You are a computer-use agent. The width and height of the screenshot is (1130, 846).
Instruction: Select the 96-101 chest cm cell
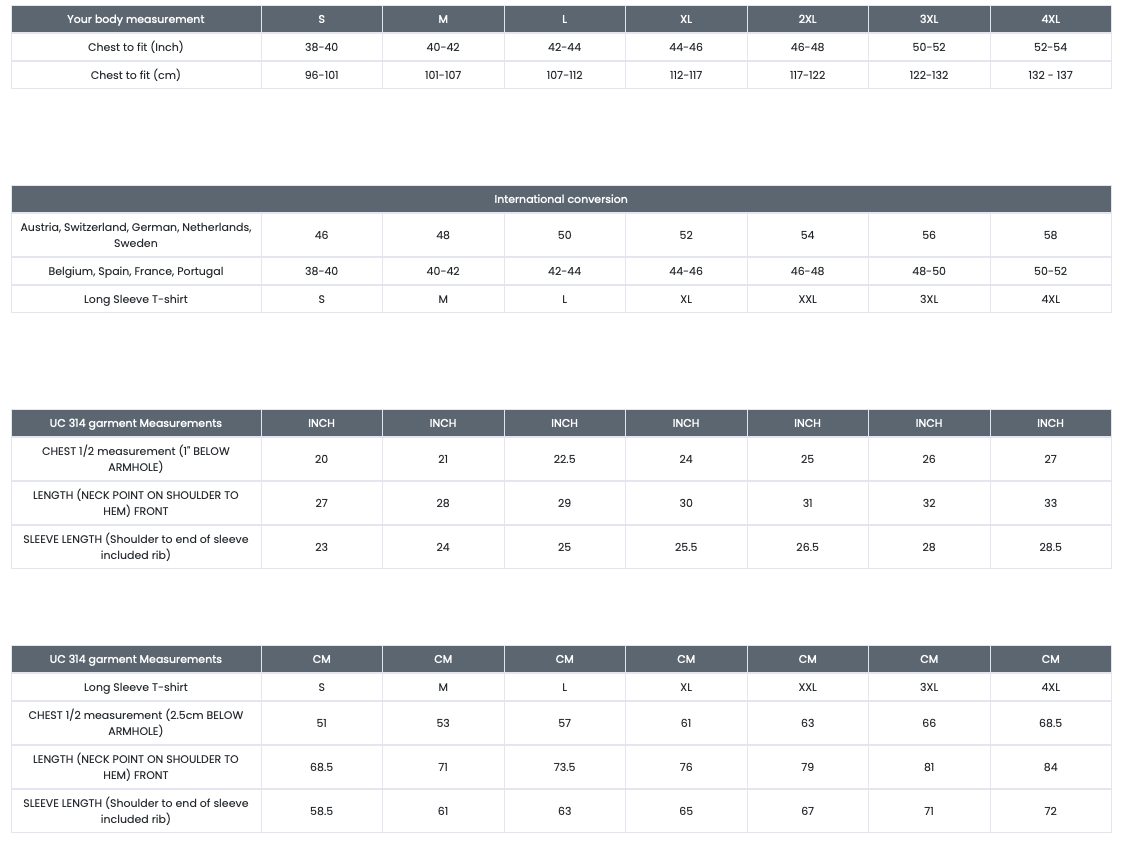321,75
